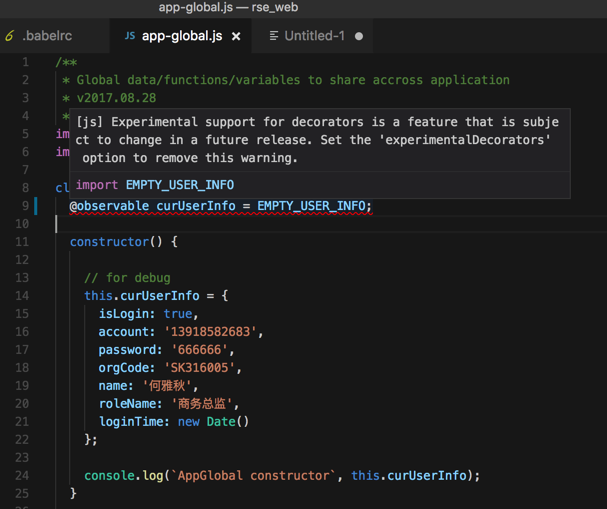The height and width of the screenshot is (509, 607).
Task: Open the Untitled-1 tab
Action: click(314, 36)
